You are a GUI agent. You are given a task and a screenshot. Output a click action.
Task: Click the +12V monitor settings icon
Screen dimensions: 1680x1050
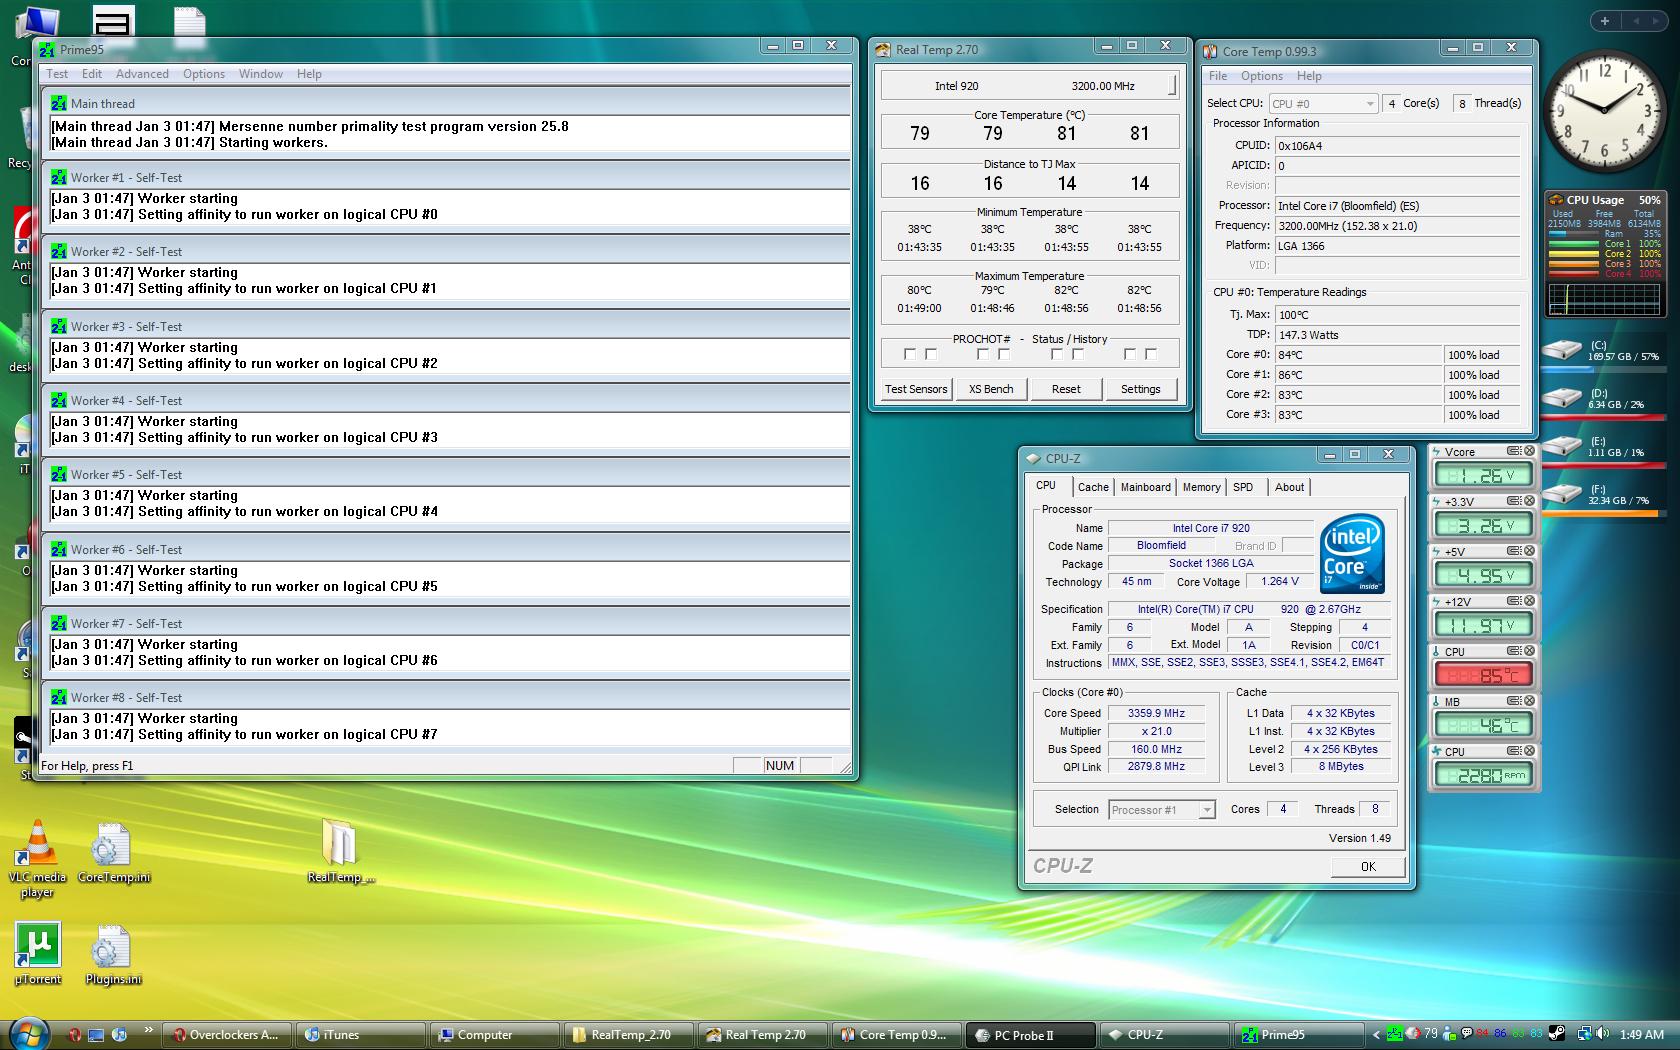click(x=1514, y=601)
